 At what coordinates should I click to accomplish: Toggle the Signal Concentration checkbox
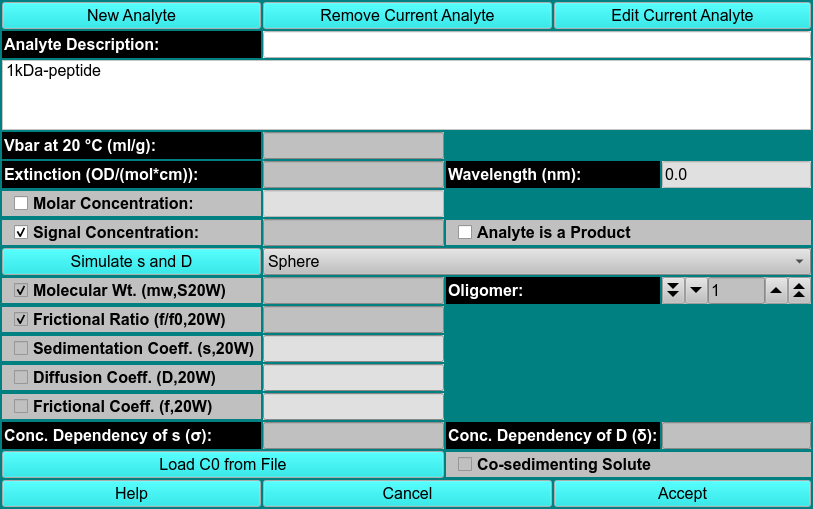coord(21,233)
